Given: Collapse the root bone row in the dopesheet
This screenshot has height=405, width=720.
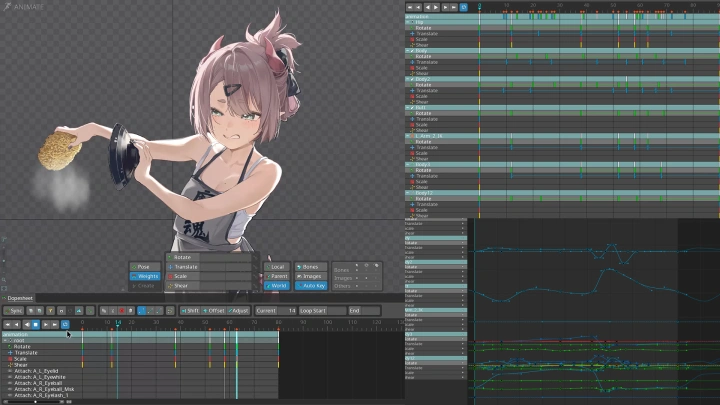Looking at the screenshot, I should point(5,341).
